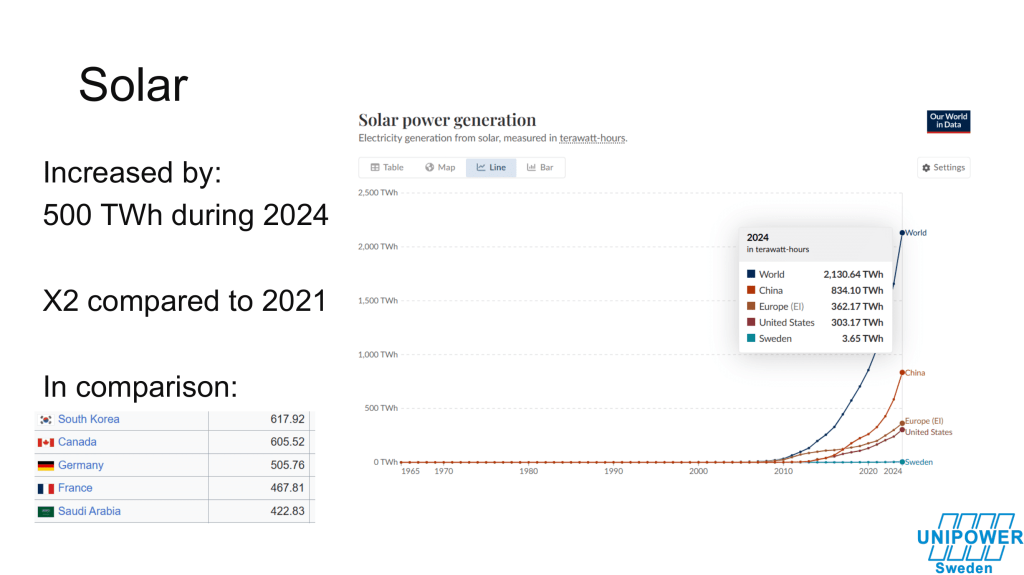Click the Canada flag icon
Image resolution: width=1024 pixels, height=575 pixels.
[45, 443]
